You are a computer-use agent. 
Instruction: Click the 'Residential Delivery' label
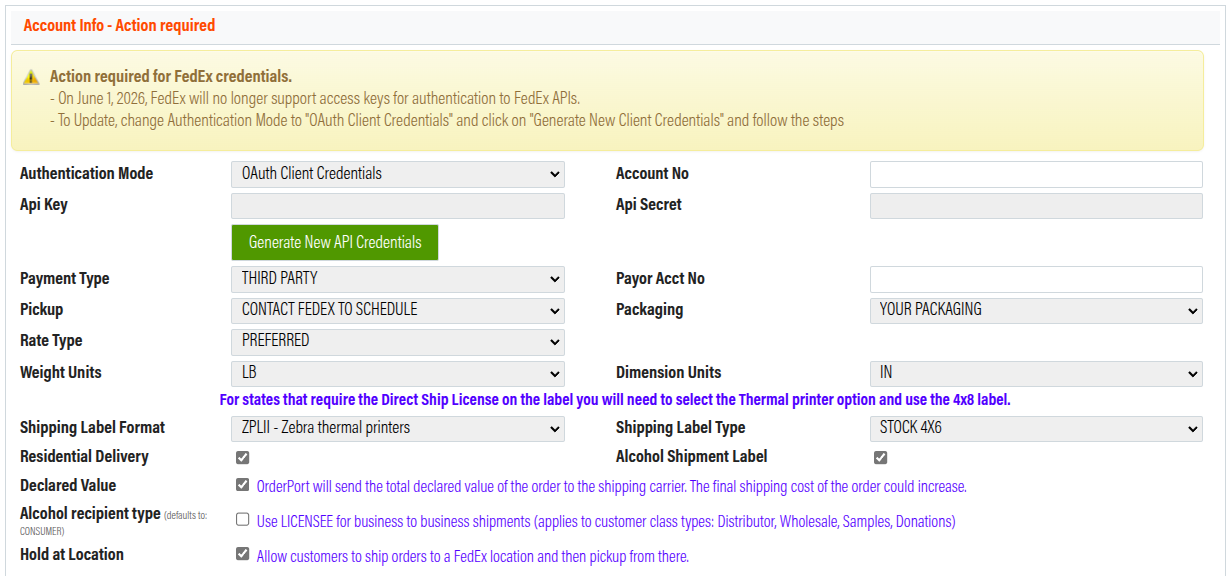coord(84,457)
